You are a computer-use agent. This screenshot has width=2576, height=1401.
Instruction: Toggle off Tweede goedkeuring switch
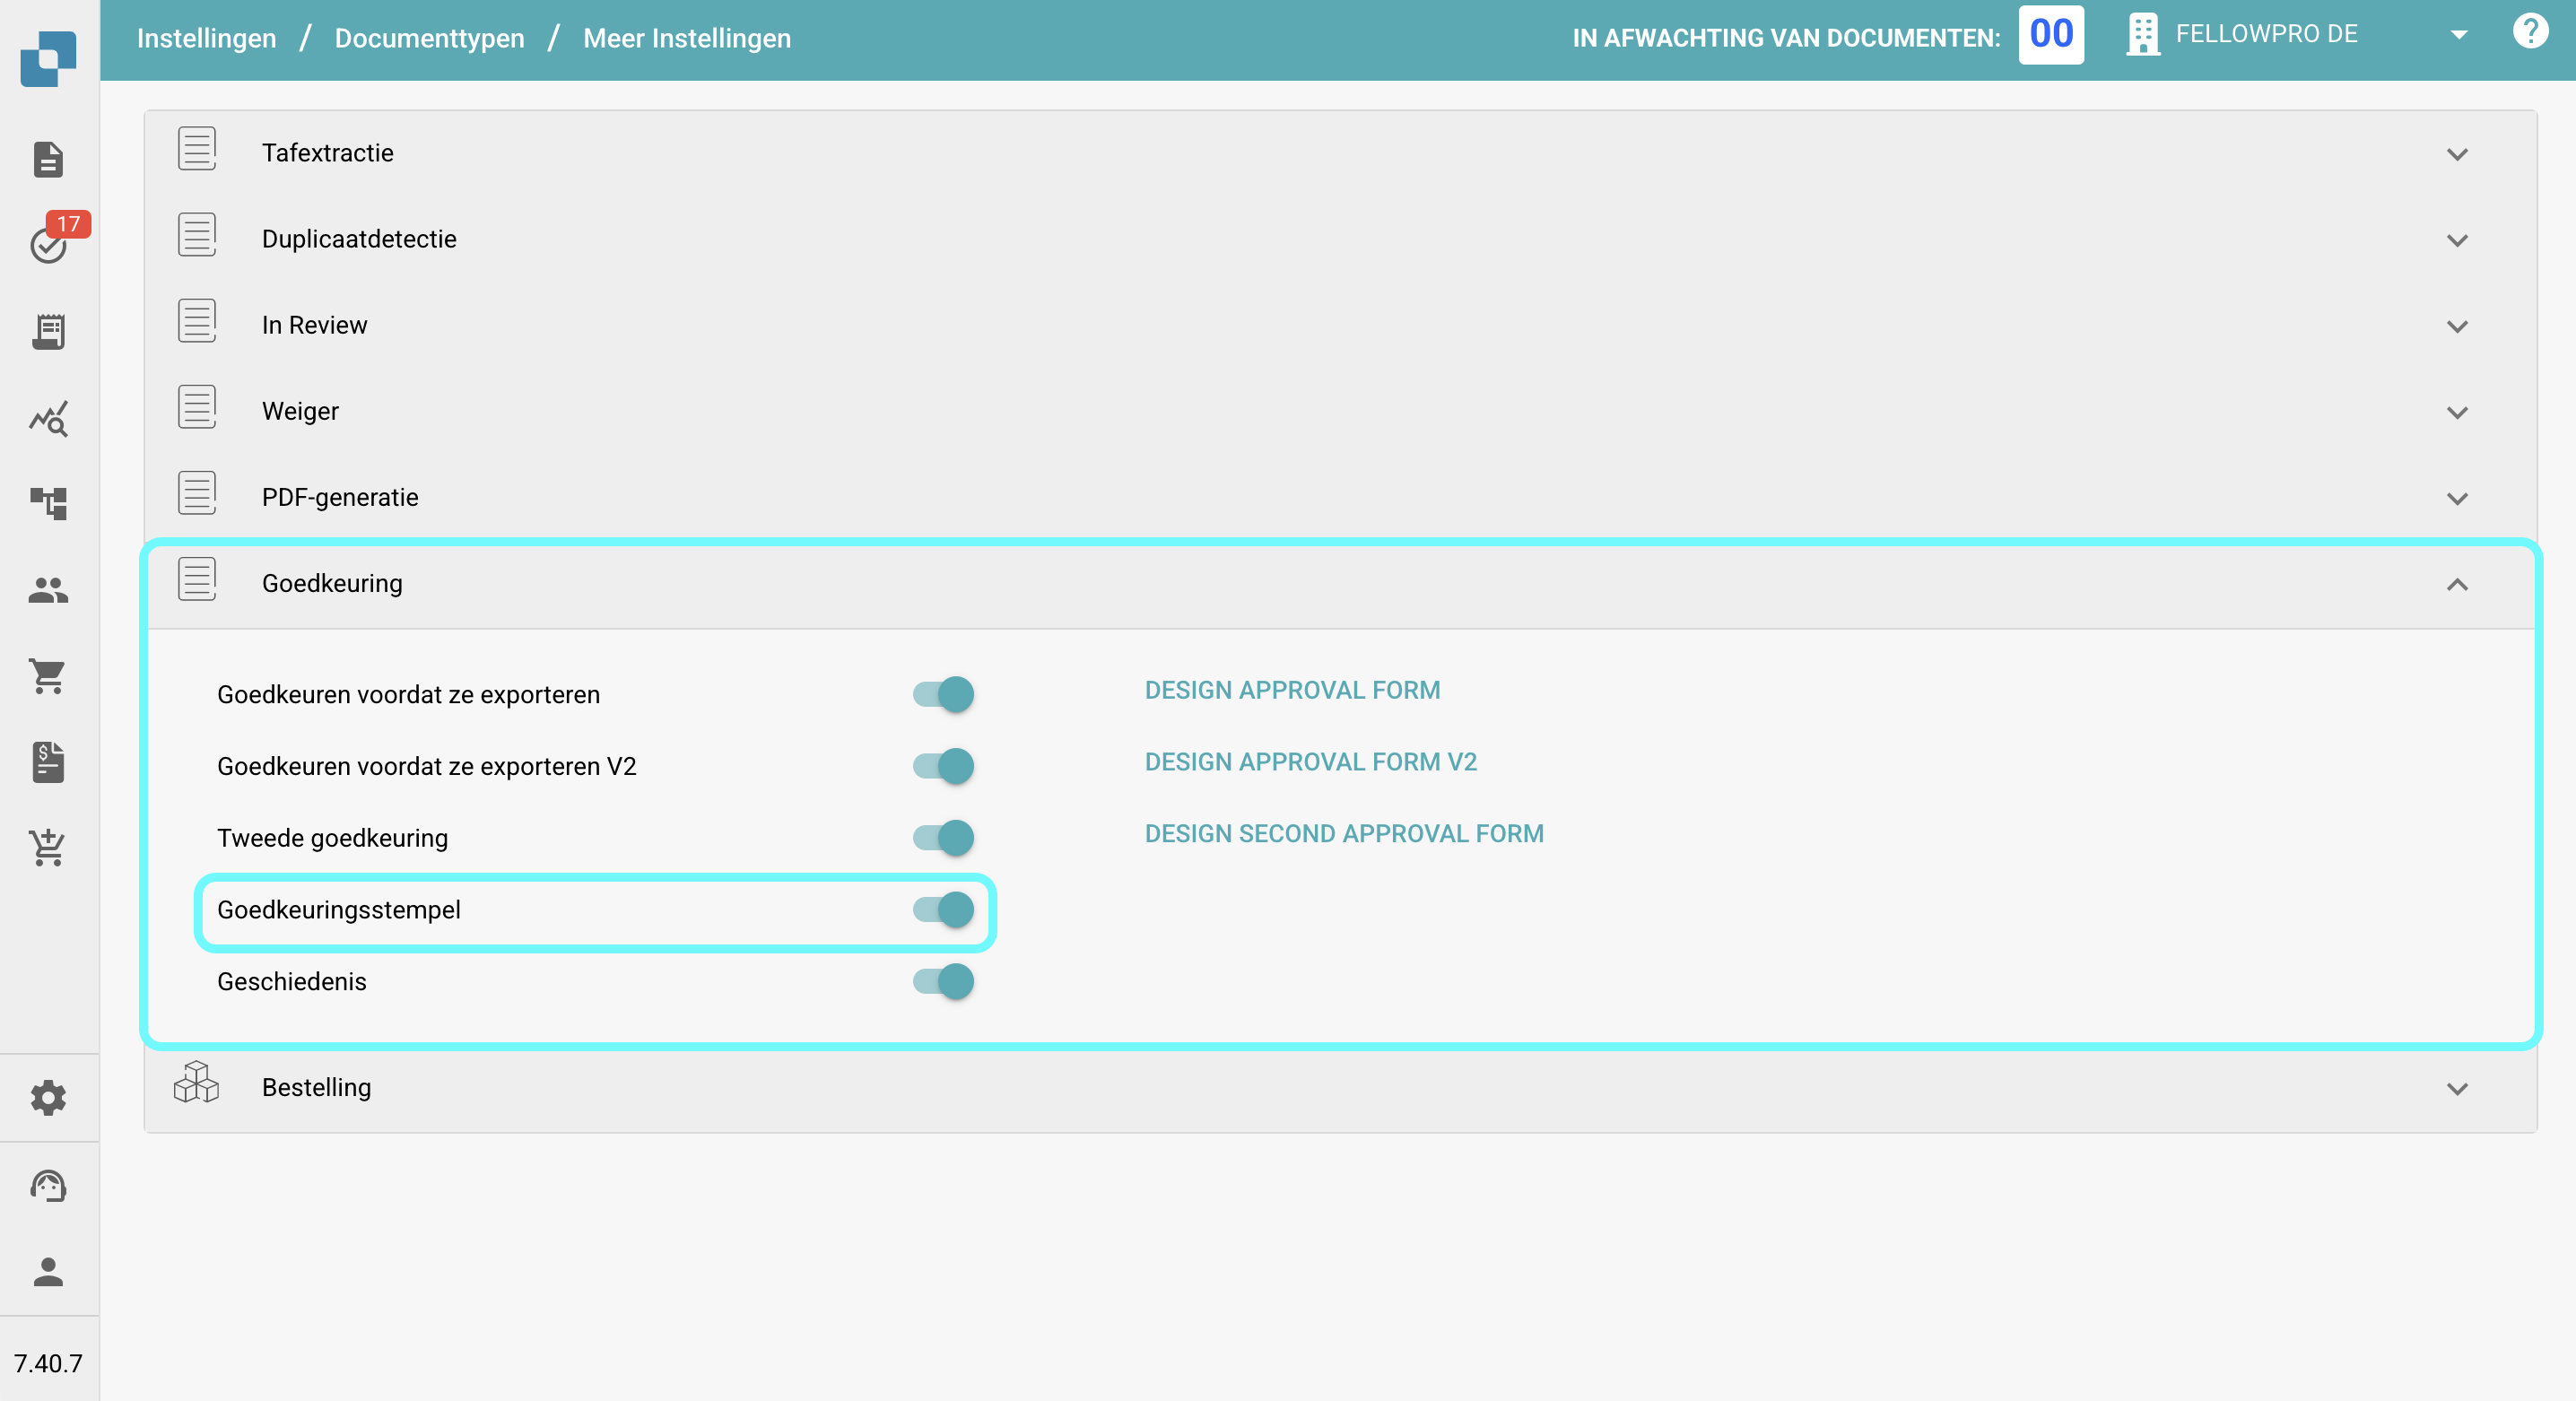click(943, 837)
